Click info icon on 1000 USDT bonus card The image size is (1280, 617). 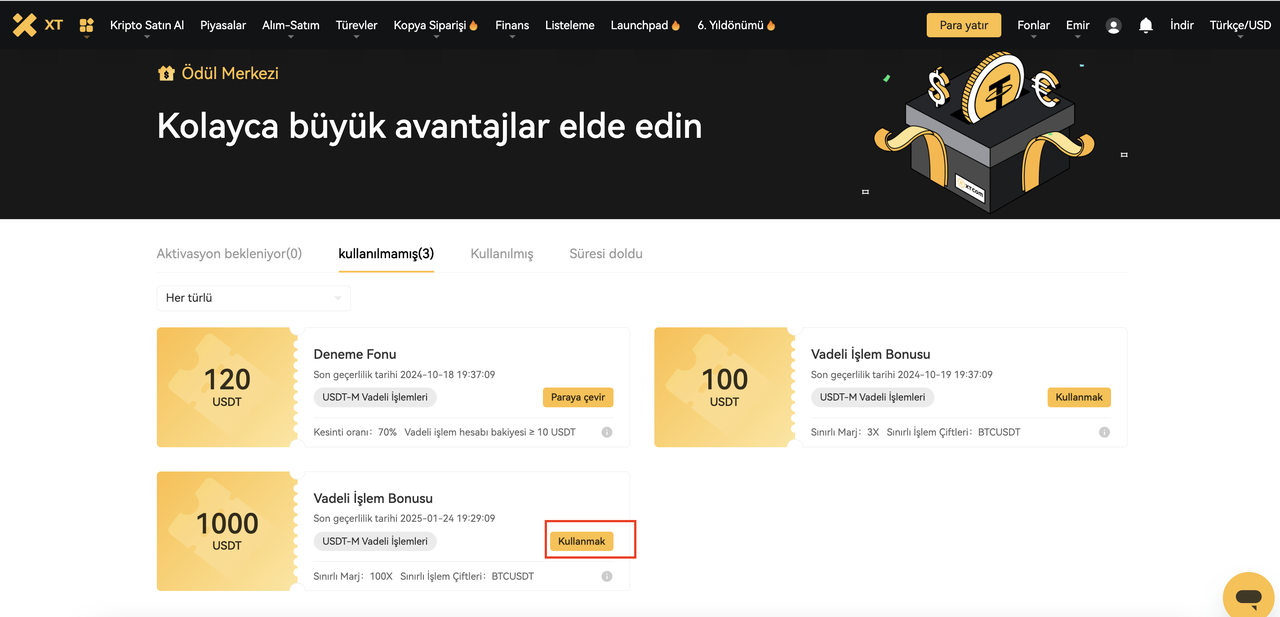point(607,576)
